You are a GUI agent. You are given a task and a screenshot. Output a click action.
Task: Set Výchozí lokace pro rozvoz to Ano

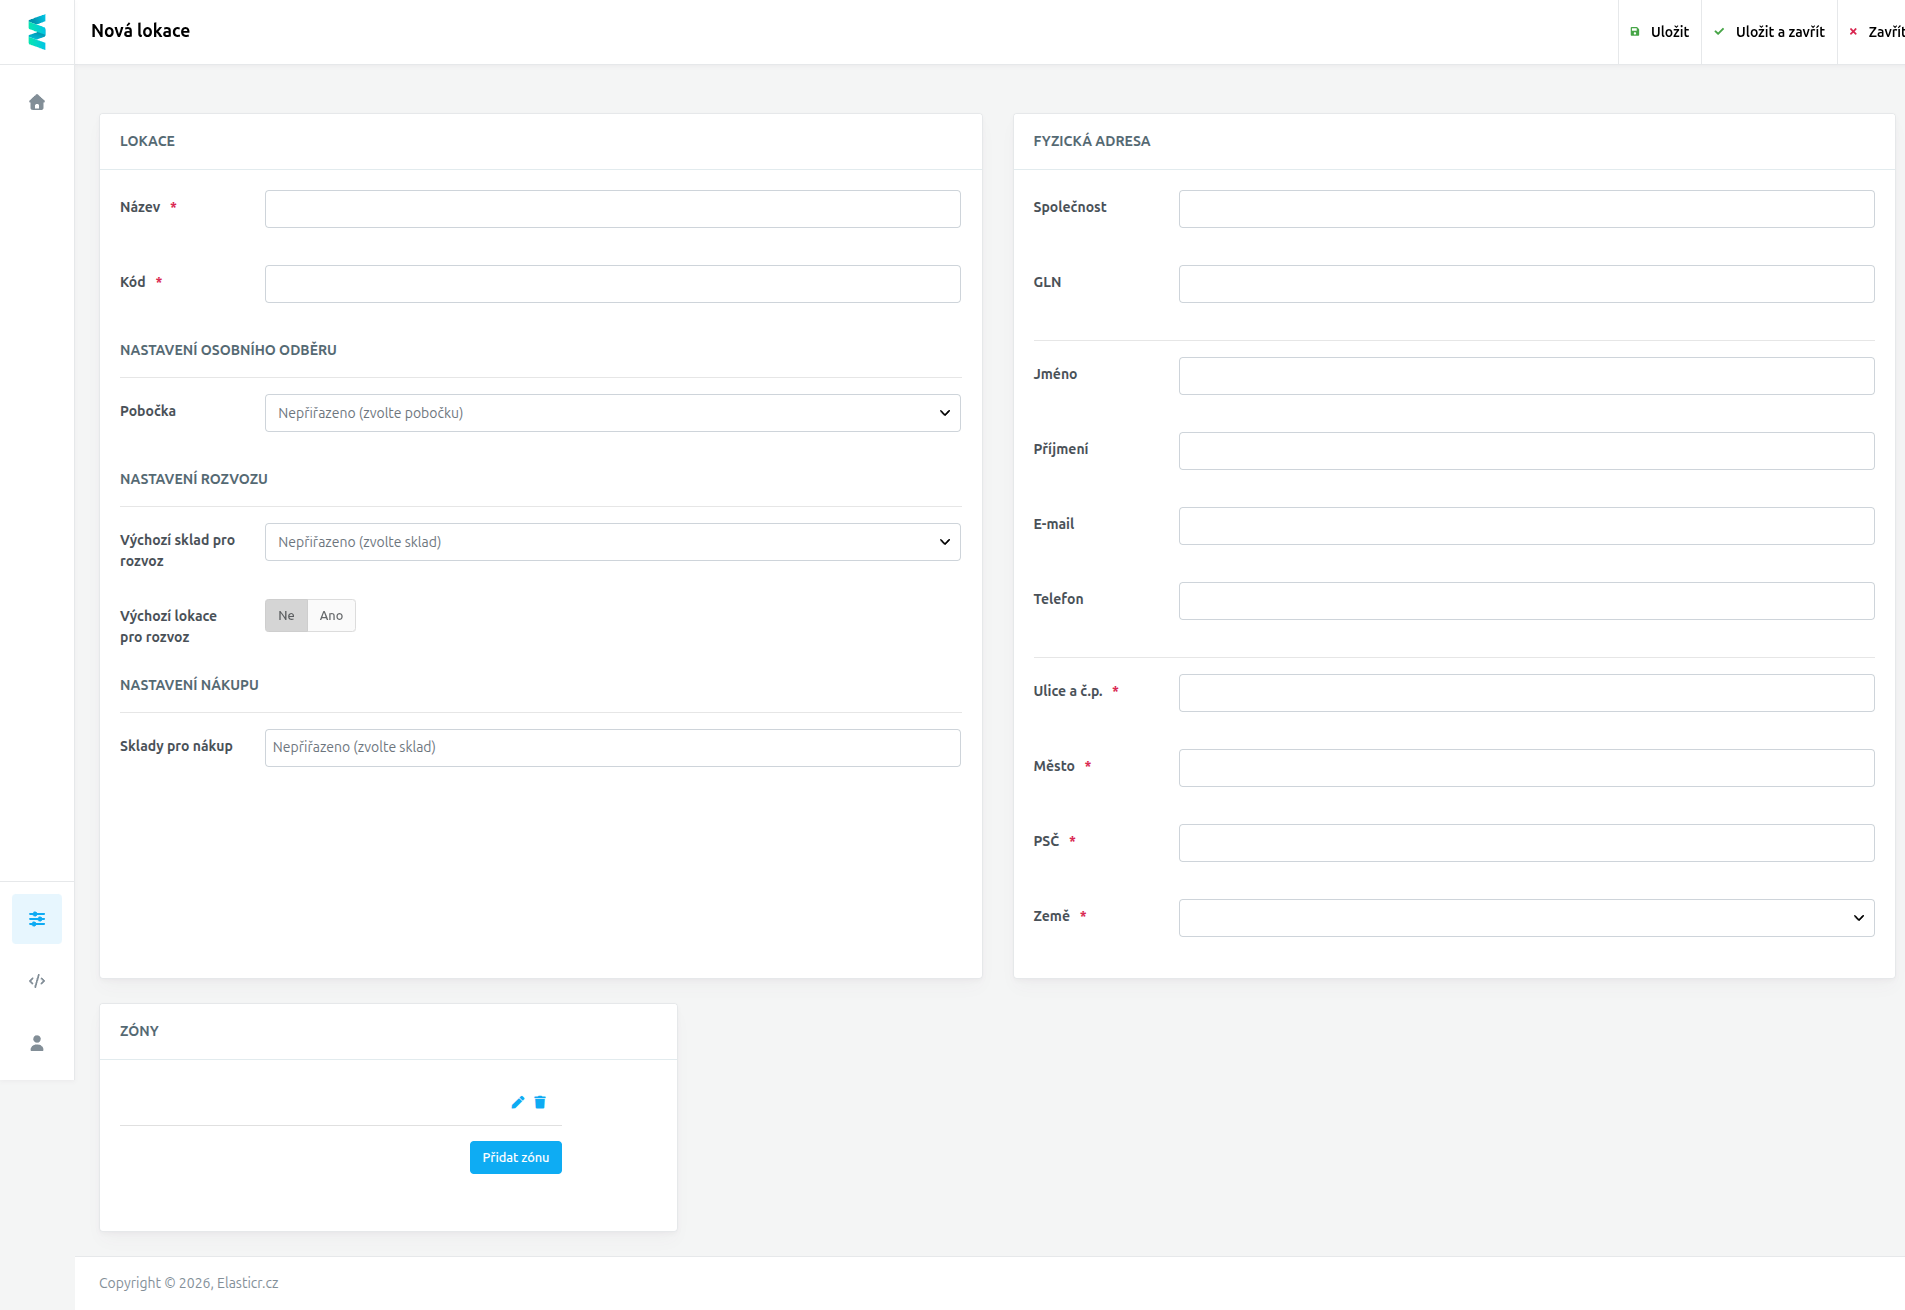tap(331, 616)
